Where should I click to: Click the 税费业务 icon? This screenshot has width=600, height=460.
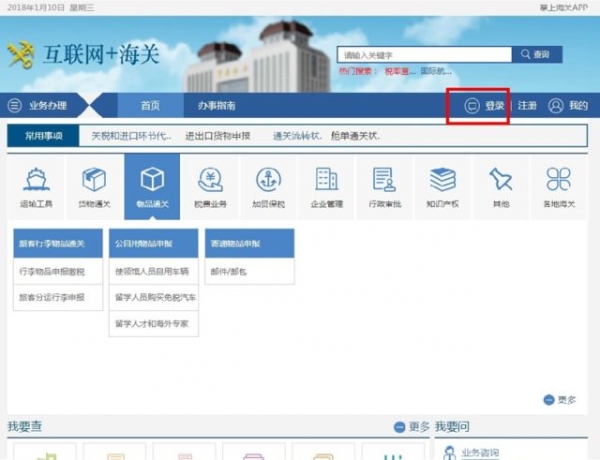click(210, 186)
